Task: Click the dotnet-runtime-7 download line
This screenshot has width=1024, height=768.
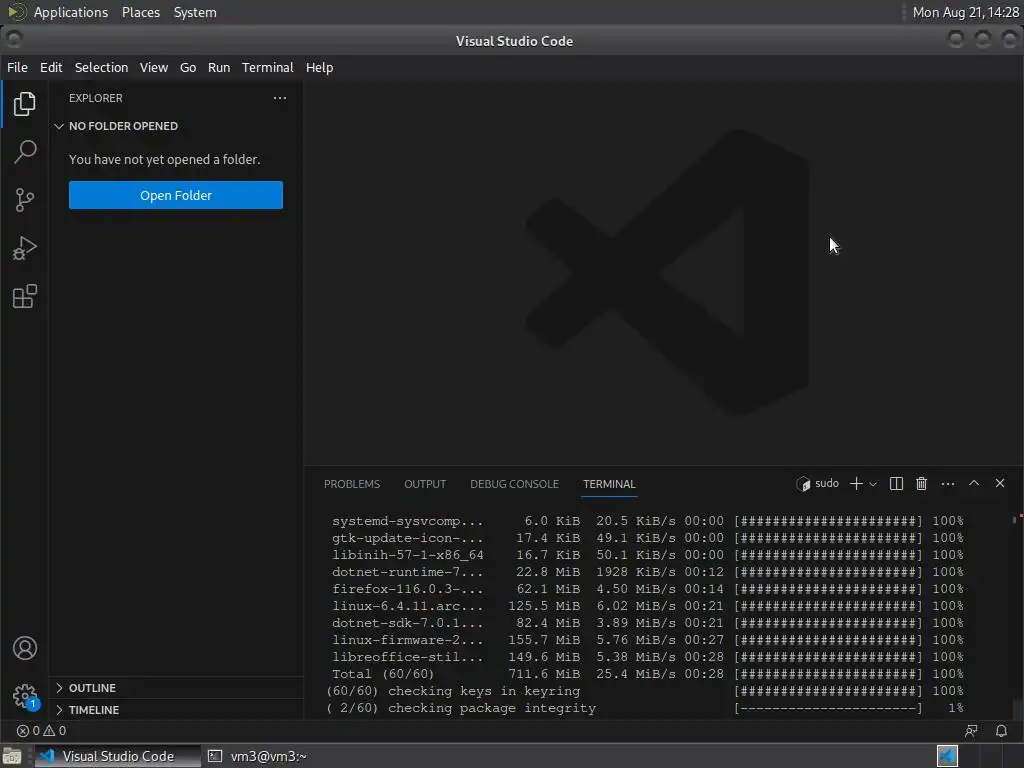Action: [647, 572]
